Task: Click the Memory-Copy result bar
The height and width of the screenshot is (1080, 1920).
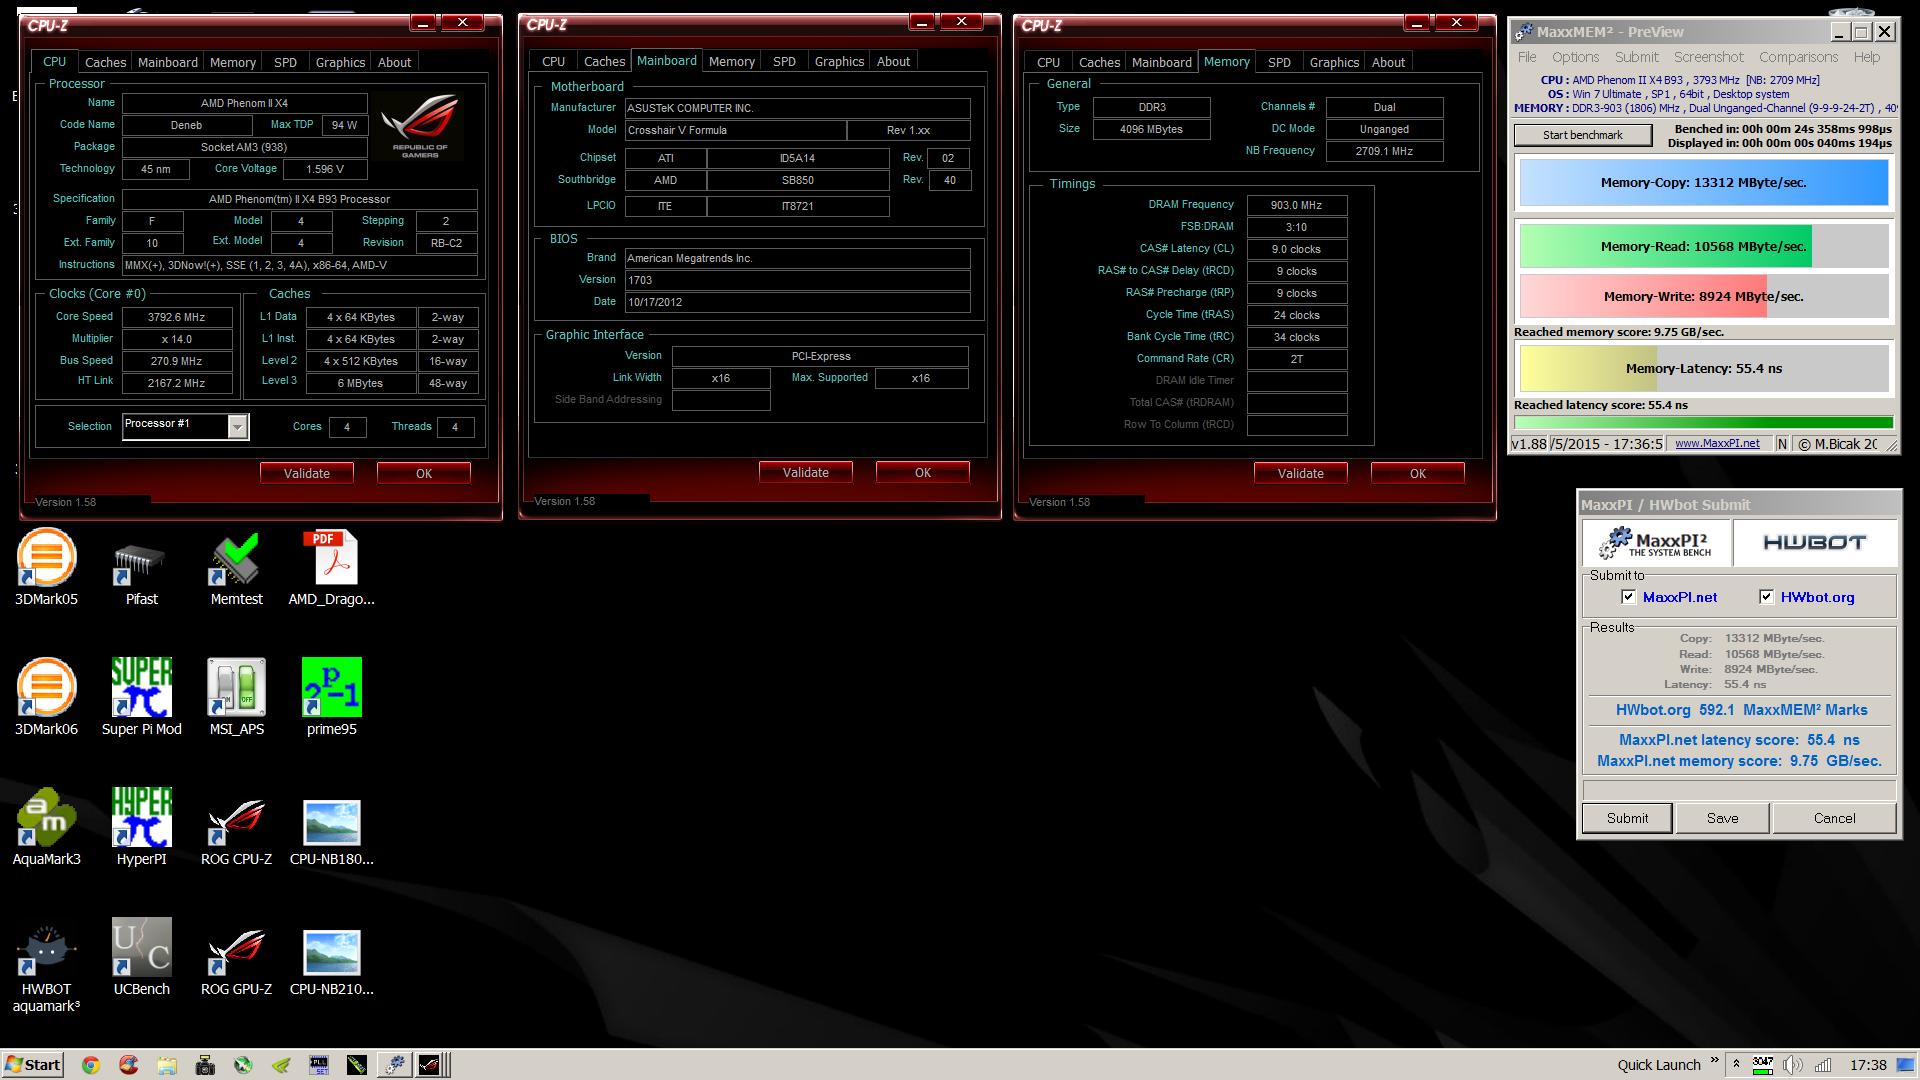Action: point(1704,183)
